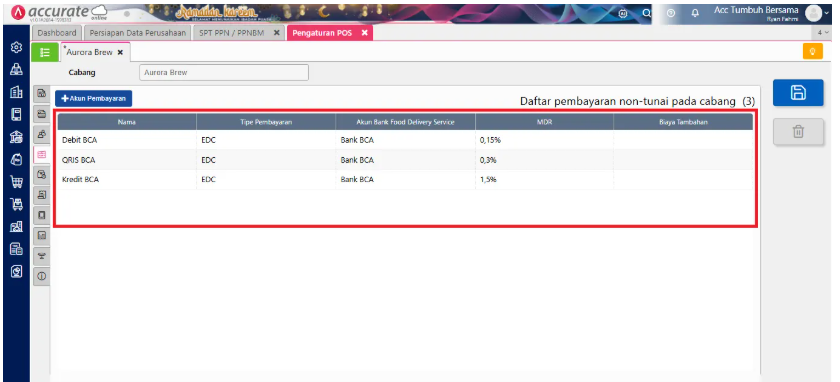840x382 pixels.
Task: Click the blue floppy-disk save button
Action: 798,93
